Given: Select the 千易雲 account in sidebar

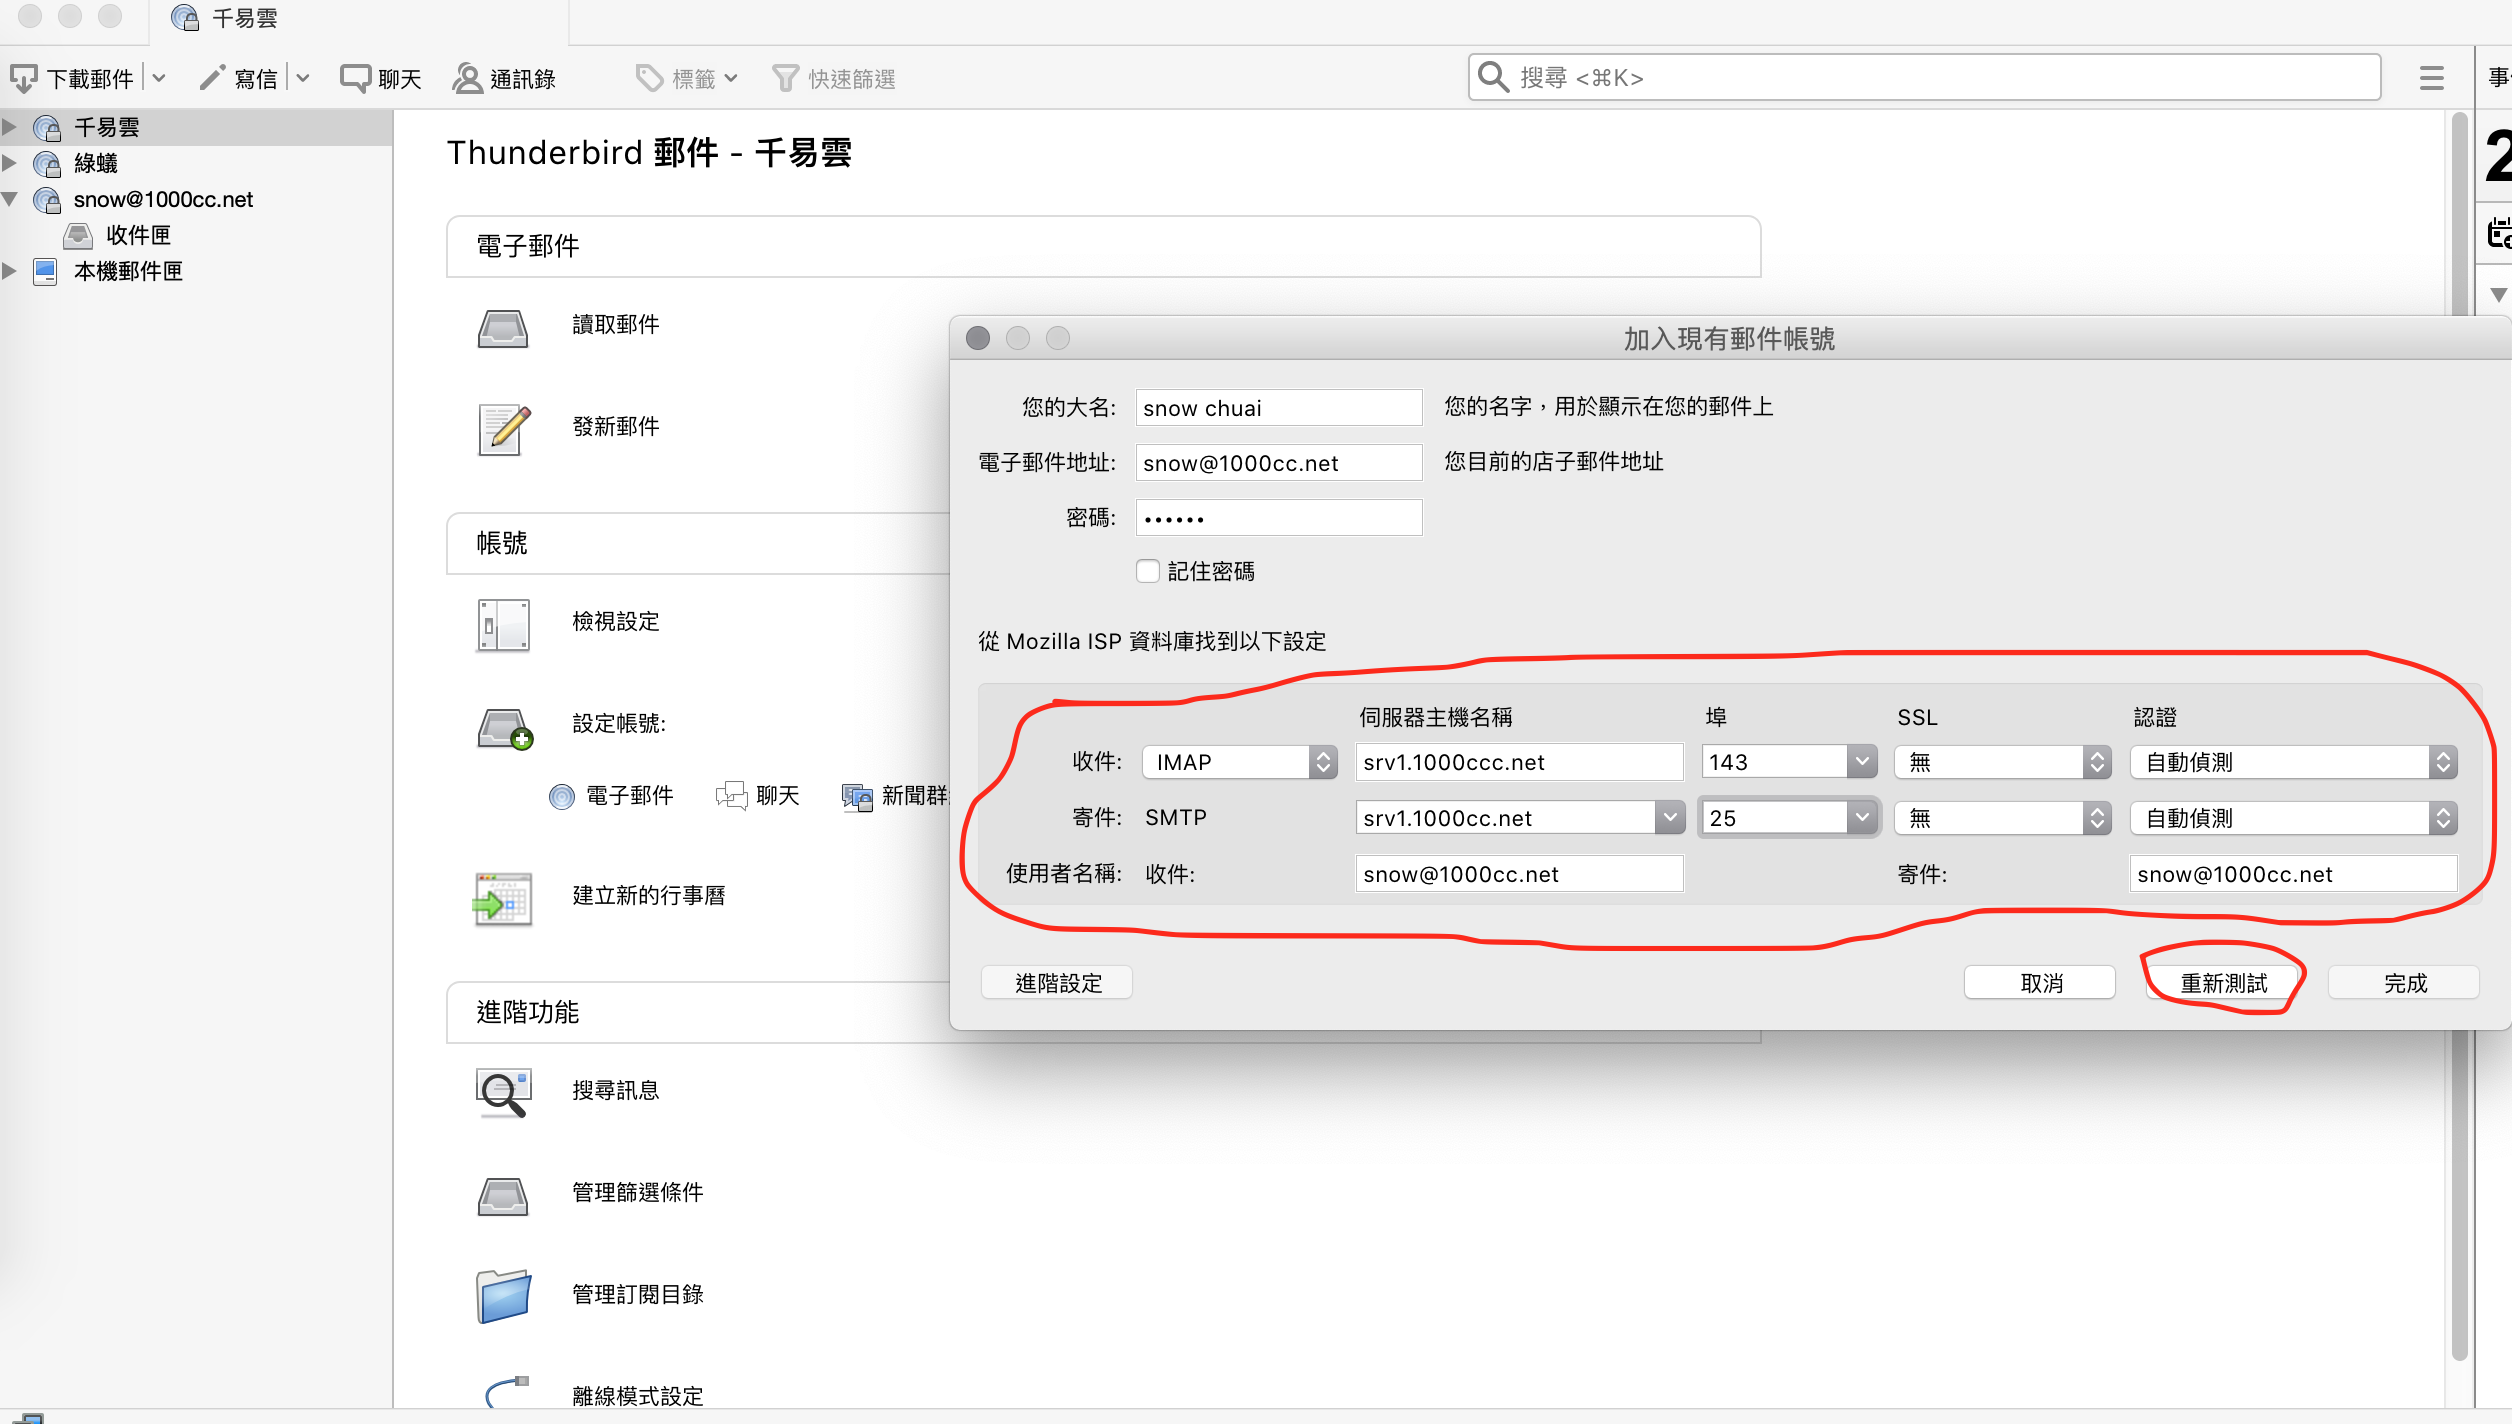Looking at the screenshot, I should [196, 127].
